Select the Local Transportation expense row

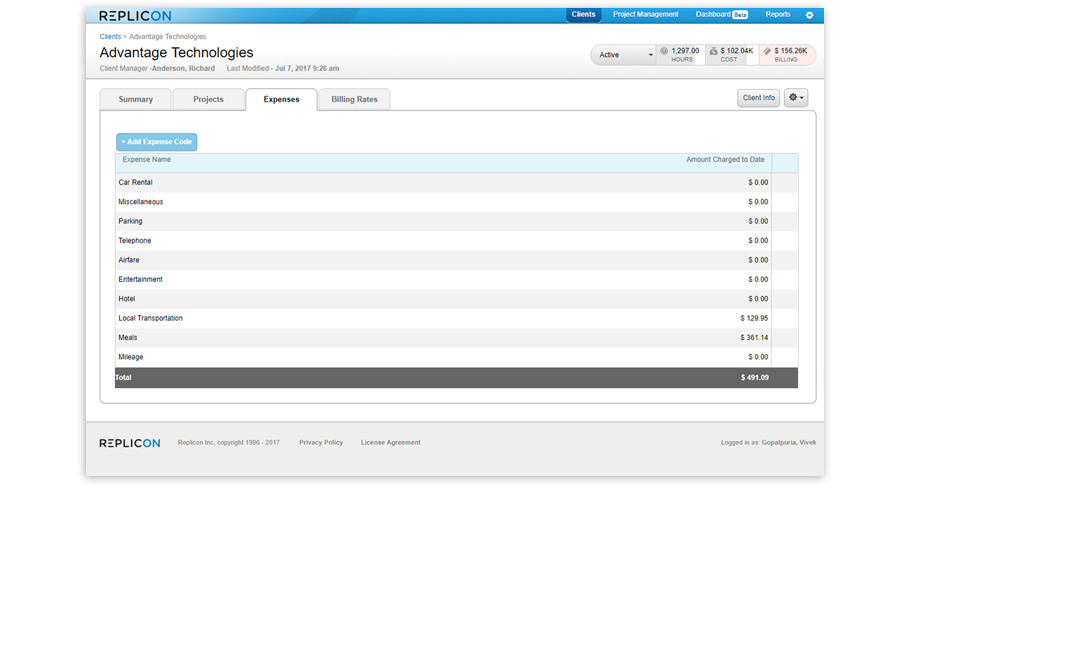pos(457,318)
